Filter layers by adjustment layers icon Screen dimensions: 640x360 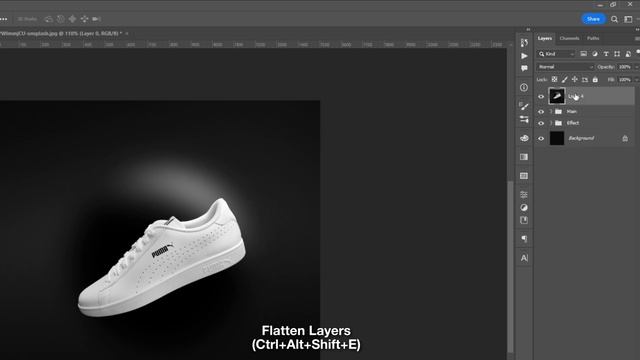[595, 54]
